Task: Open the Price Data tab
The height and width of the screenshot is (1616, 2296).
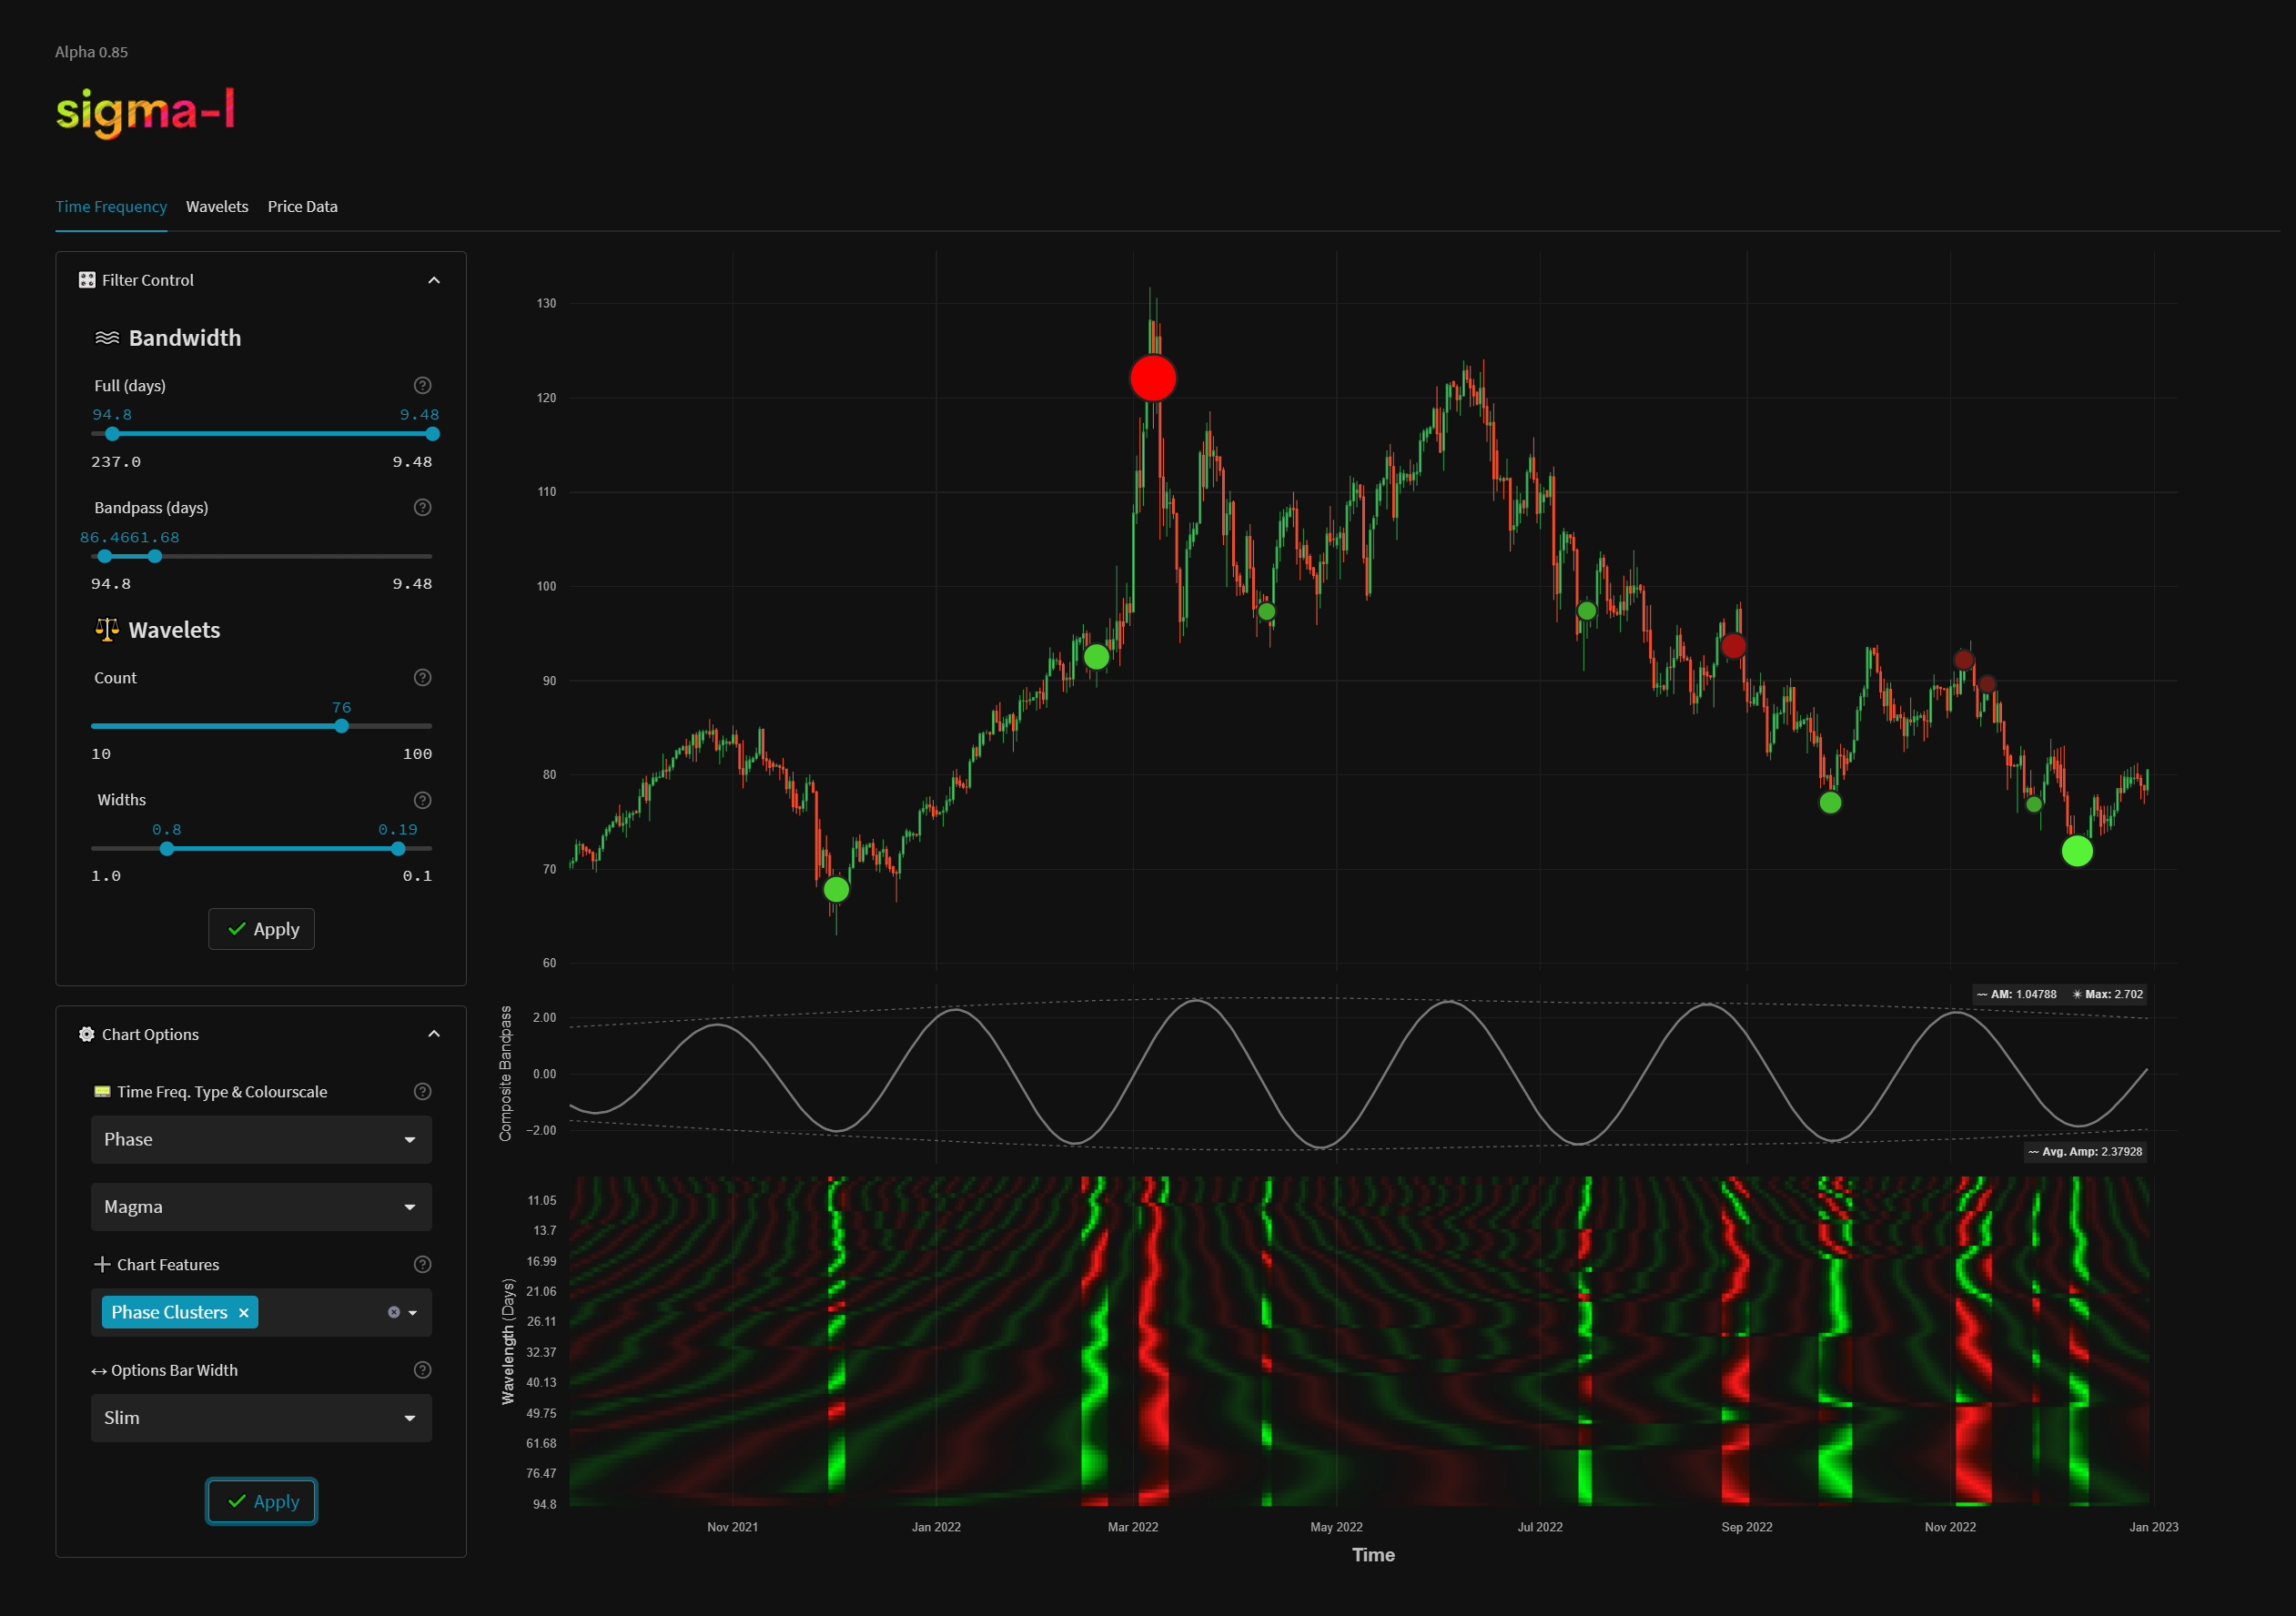Action: point(302,207)
